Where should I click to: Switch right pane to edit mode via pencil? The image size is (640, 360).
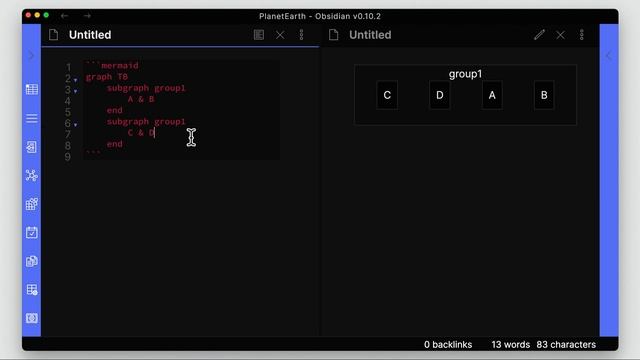(539, 35)
